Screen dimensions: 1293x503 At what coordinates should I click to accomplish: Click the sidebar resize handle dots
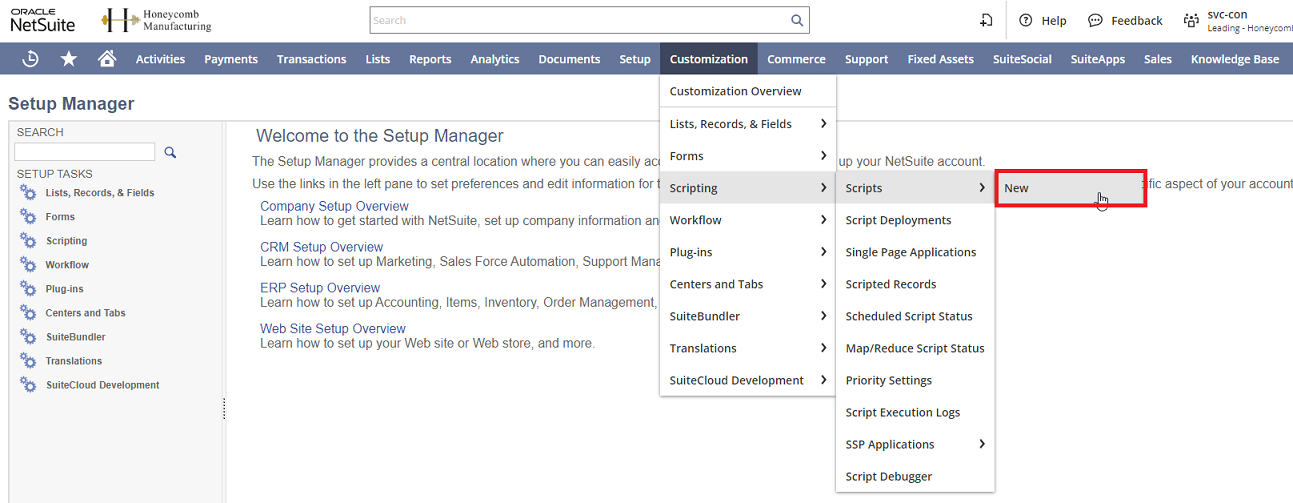coord(224,408)
